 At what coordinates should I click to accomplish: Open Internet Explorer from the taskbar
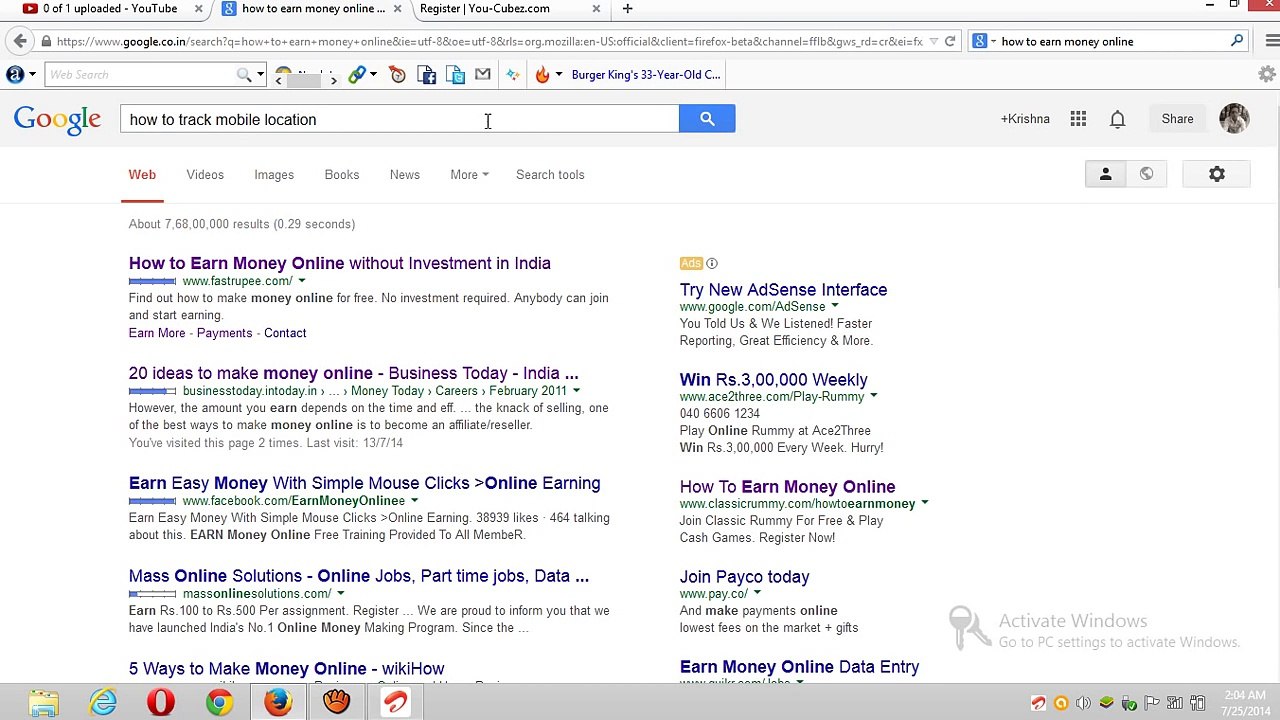(x=103, y=703)
